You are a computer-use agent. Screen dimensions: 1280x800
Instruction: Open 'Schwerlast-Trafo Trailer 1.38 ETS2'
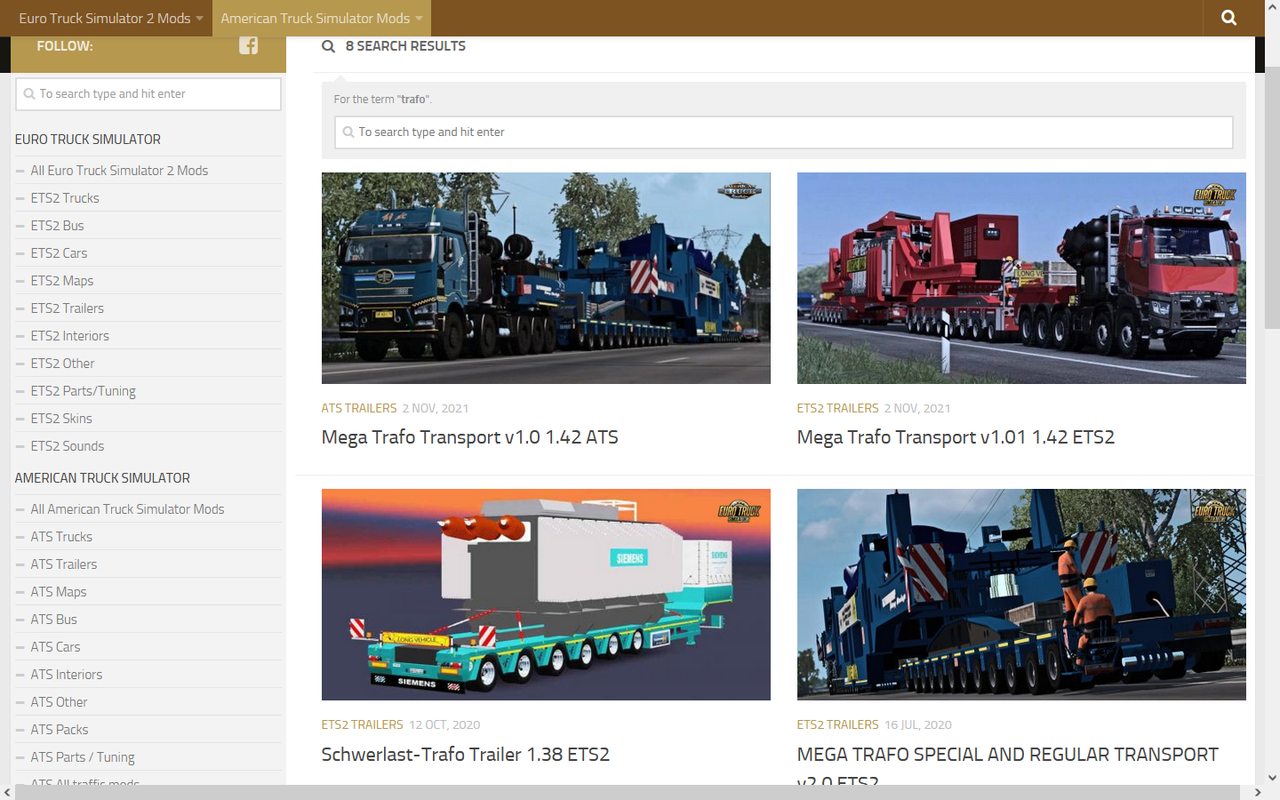[x=465, y=754]
